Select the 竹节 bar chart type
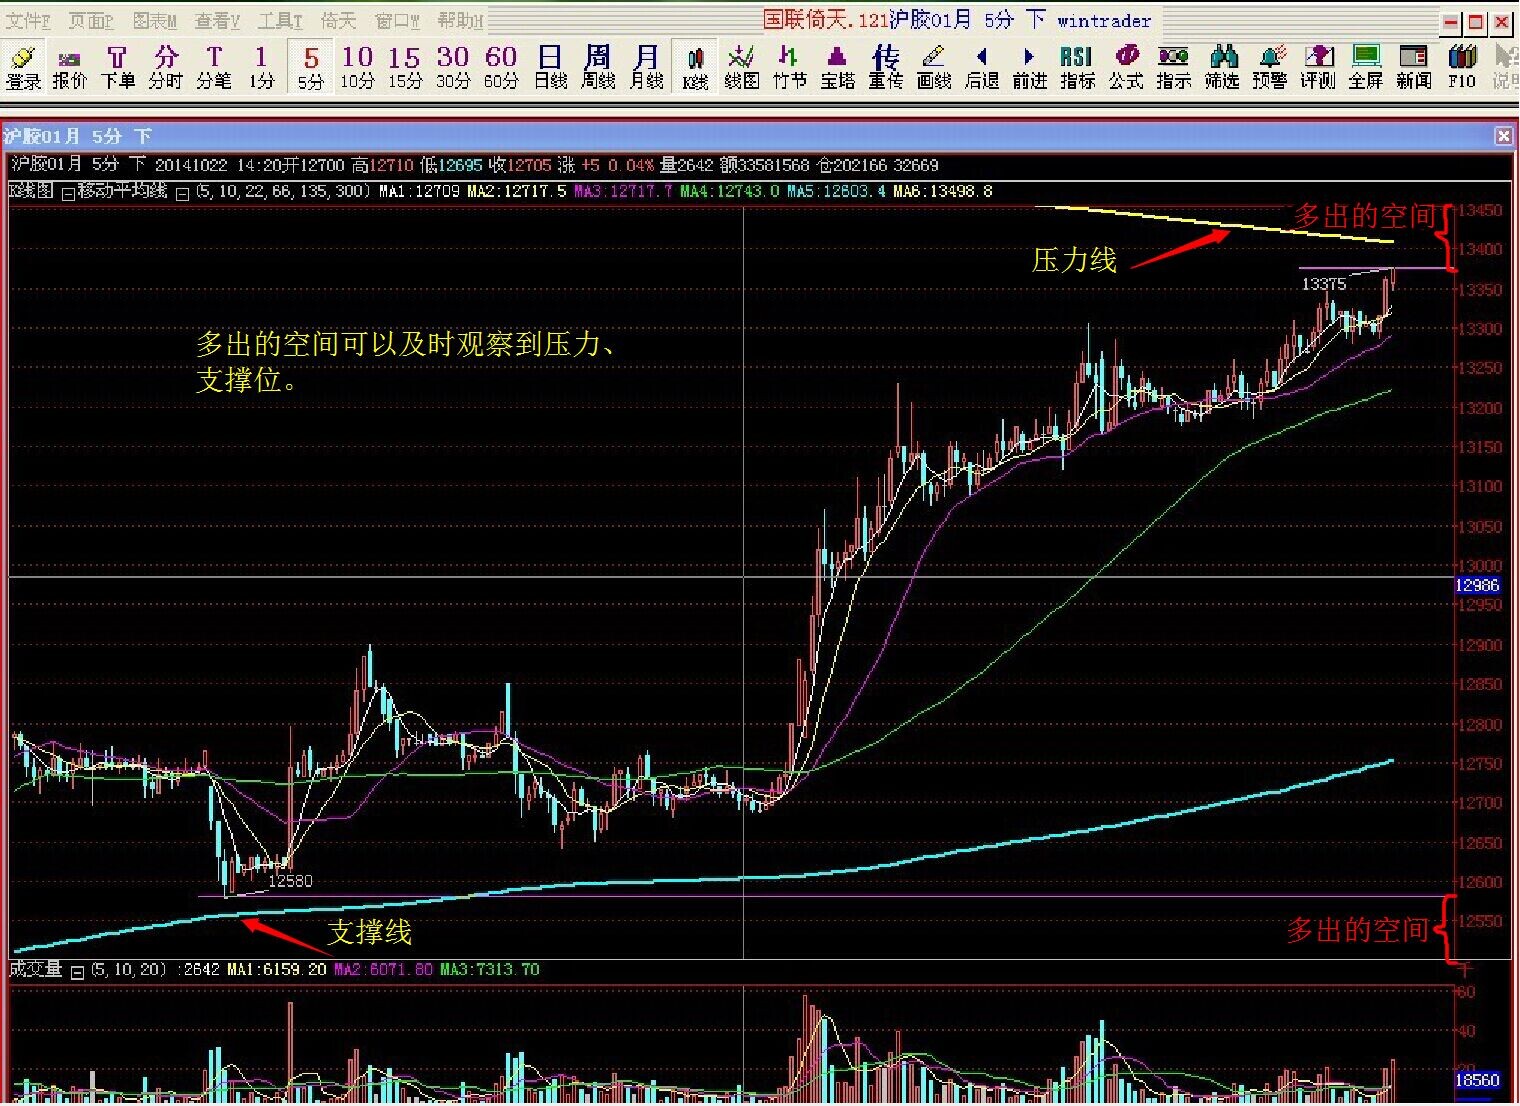This screenshot has height=1106, width=1520. 789,67
